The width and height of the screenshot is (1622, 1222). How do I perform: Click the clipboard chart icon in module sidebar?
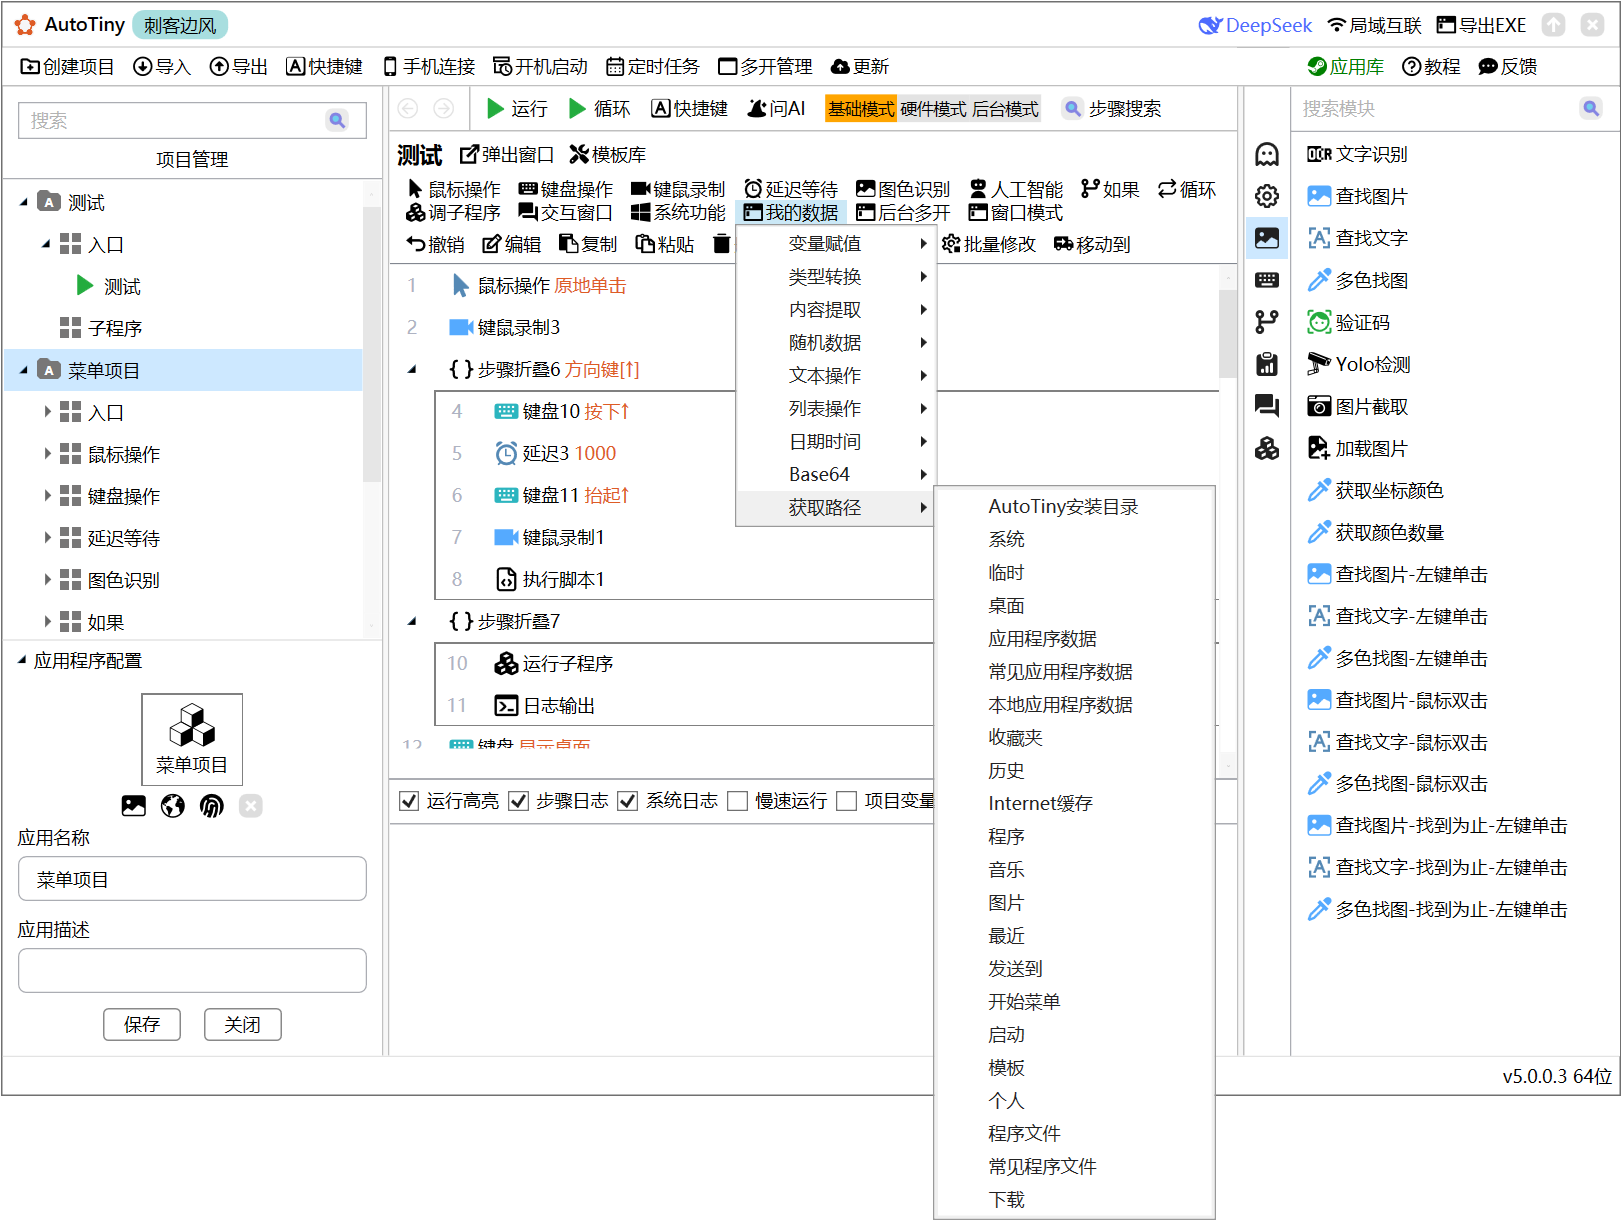click(x=1267, y=364)
